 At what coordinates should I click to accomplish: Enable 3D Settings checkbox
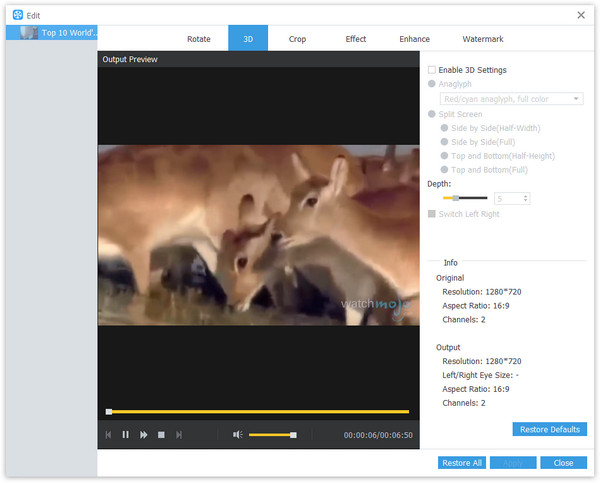432,70
